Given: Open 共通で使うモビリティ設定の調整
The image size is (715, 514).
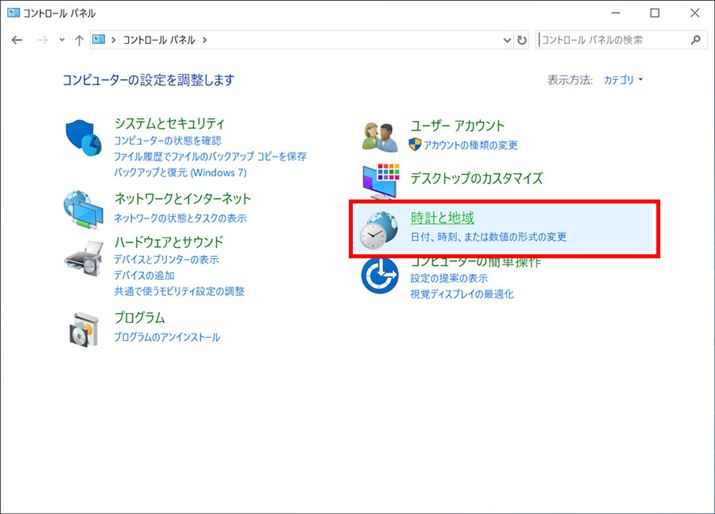Looking at the screenshot, I should click(179, 291).
